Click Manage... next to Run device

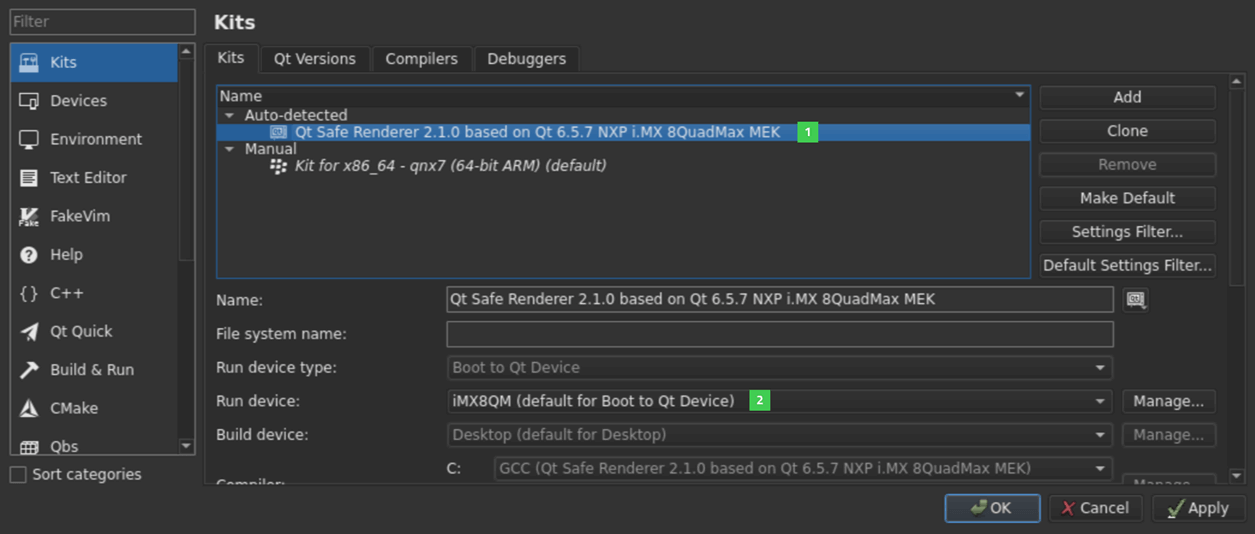(1169, 401)
